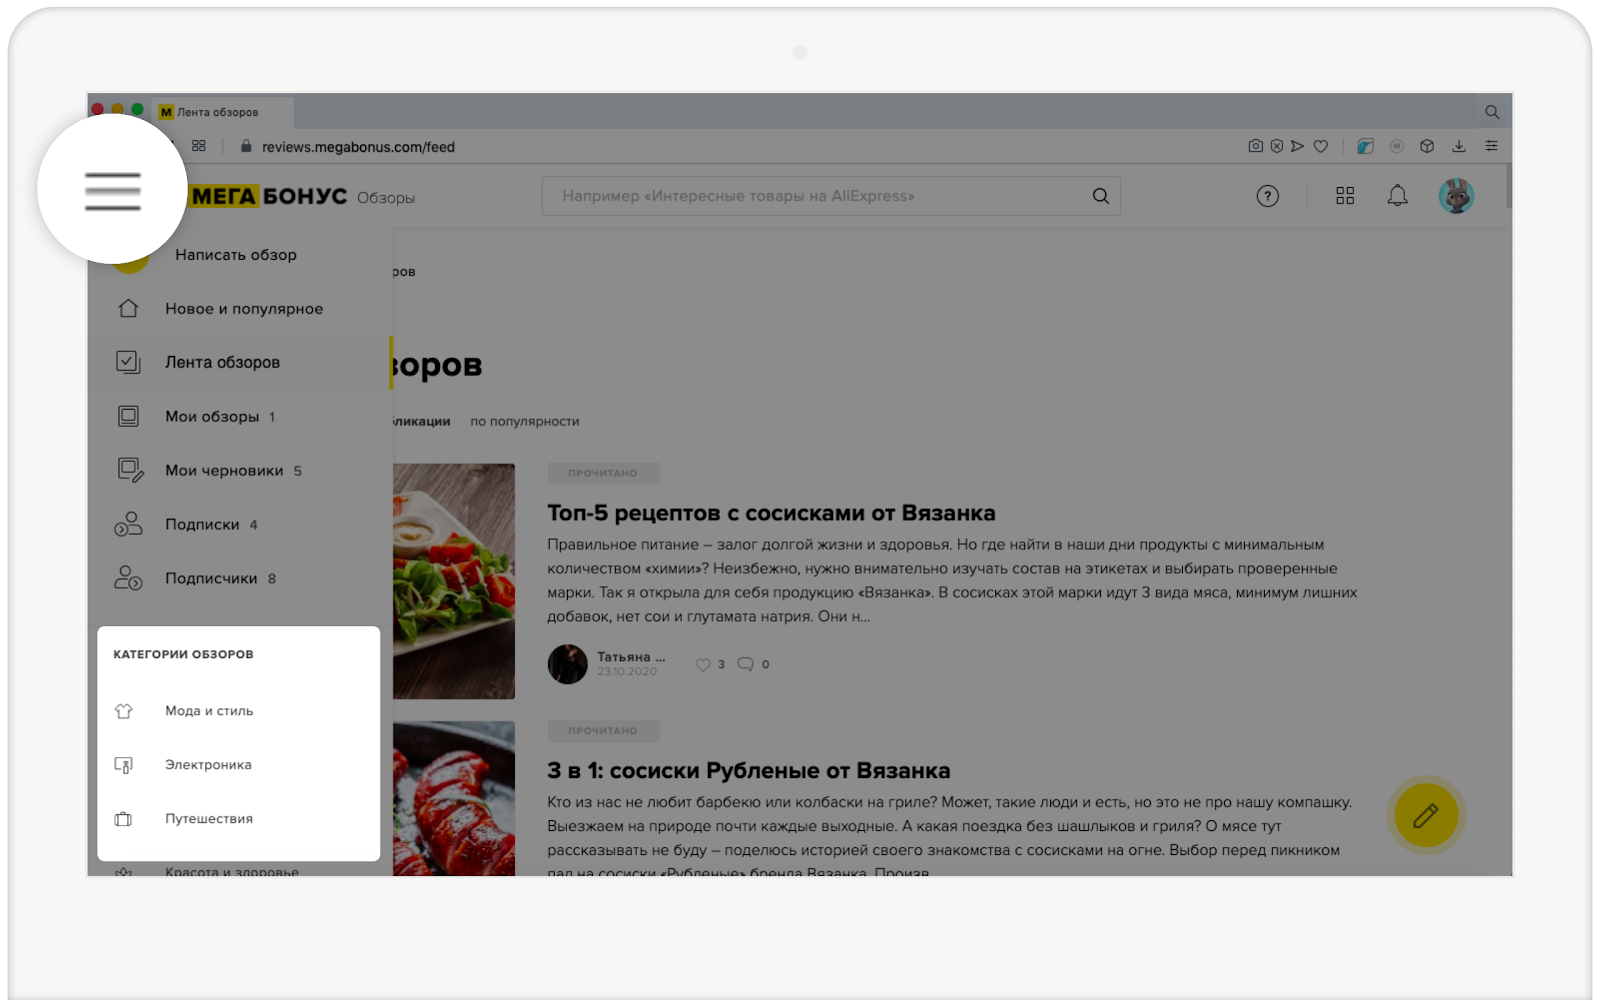The width and height of the screenshot is (1600, 1000).
Task: Select Электроника category
Action: pos(208,765)
